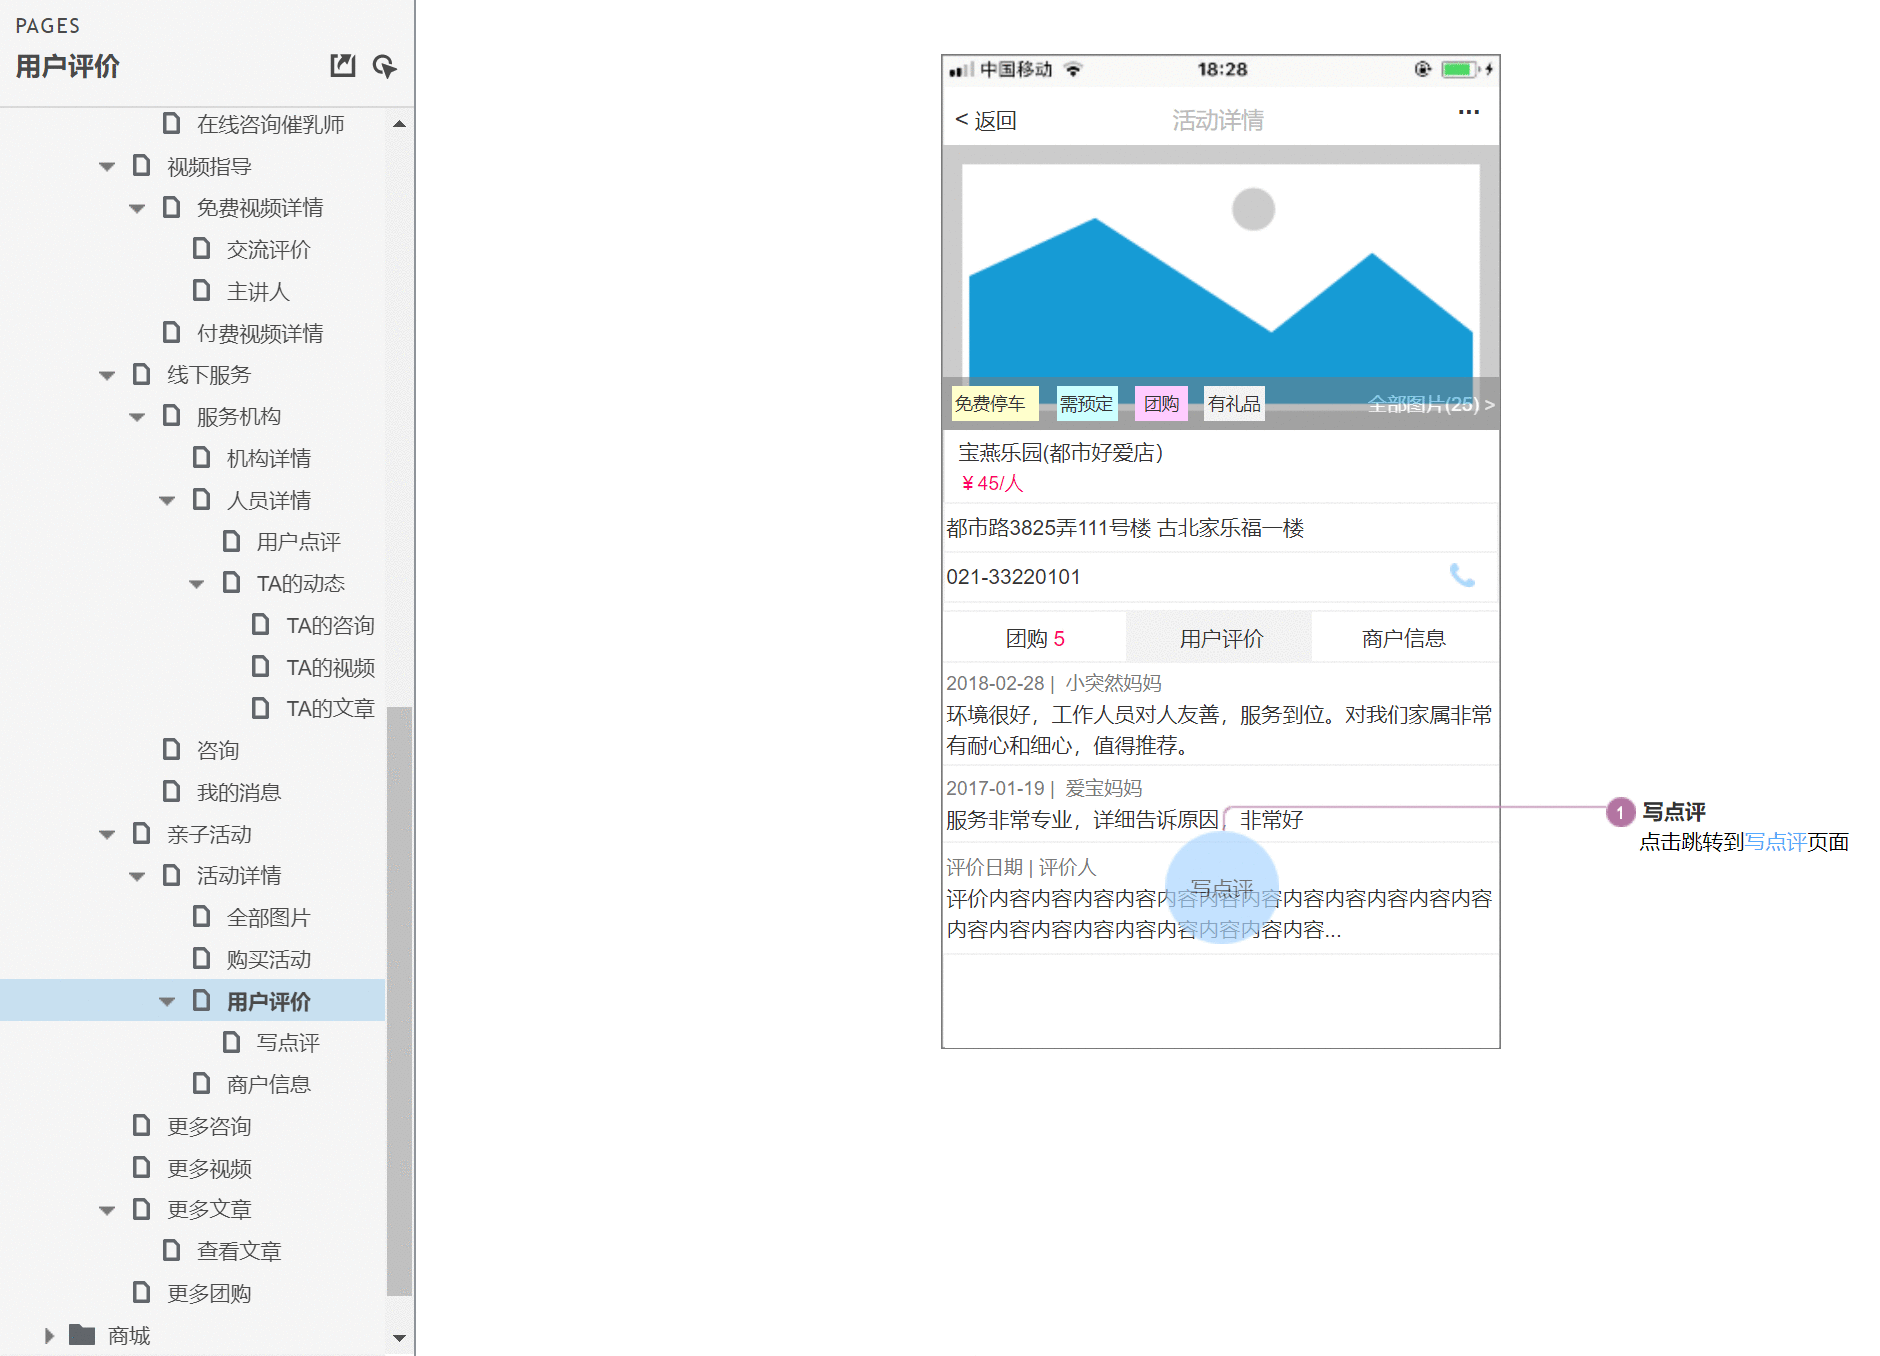The image size is (1880, 1356).
Task: Open the 用户点评 page
Action: click(x=298, y=541)
